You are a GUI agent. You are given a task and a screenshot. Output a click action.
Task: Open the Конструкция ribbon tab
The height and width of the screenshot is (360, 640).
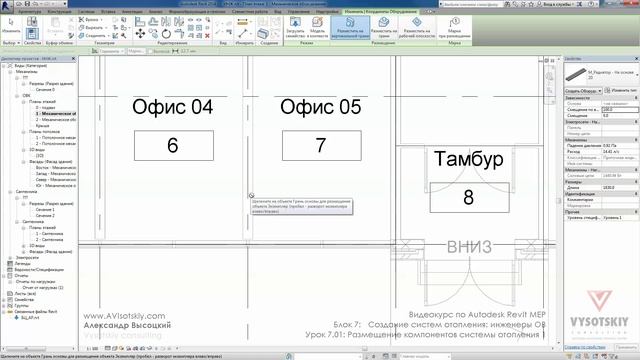pos(59,12)
